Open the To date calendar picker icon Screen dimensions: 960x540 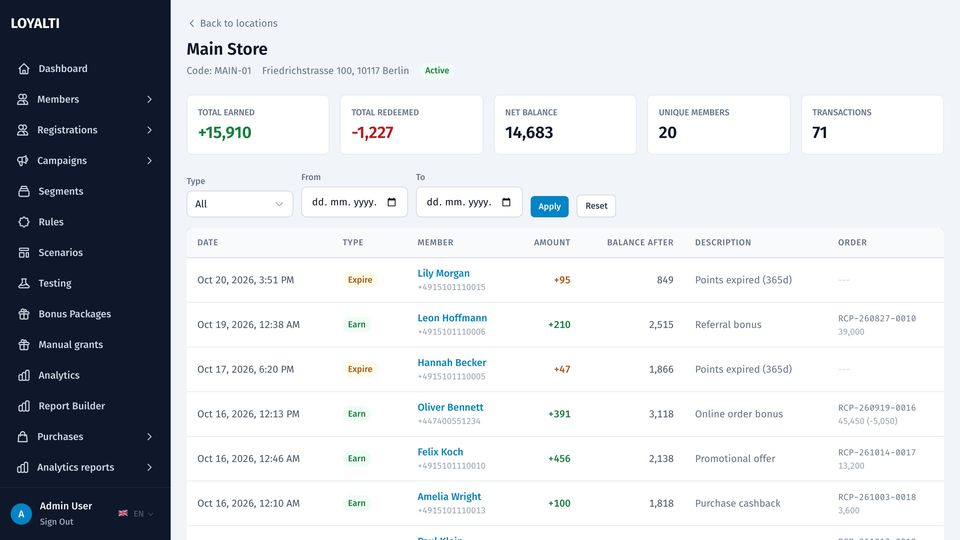pyautogui.click(x=506, y=202)
